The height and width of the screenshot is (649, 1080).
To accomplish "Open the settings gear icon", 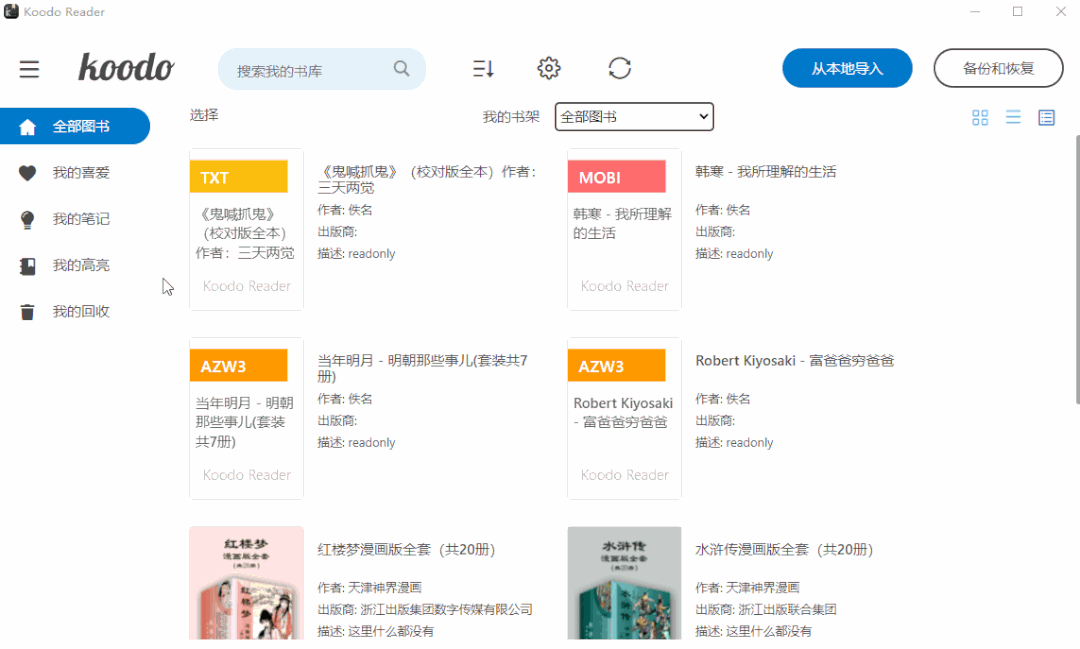I will point(548,68).
